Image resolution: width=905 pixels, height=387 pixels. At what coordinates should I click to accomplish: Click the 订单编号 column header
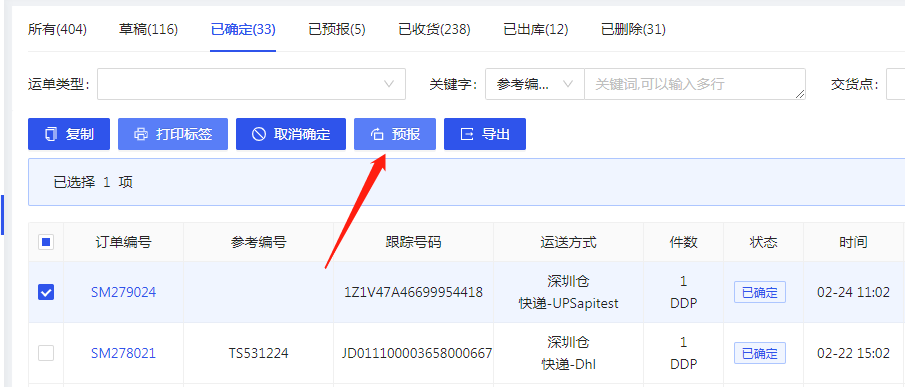point(124,242)
